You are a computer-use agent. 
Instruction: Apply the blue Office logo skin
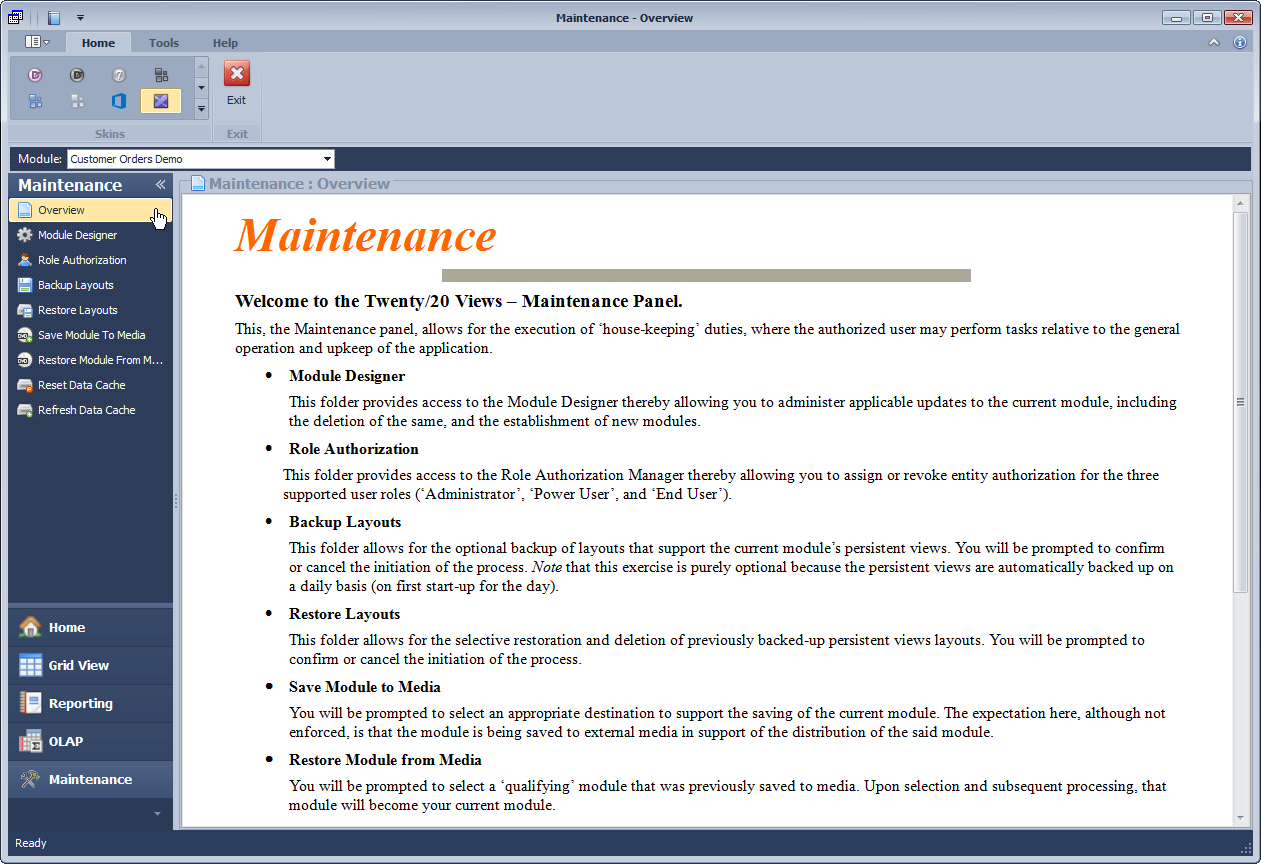click(119, 101)
